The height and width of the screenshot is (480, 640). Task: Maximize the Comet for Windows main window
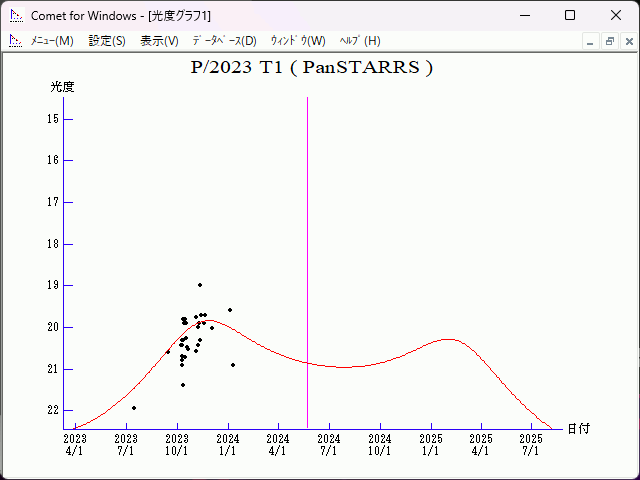(x=569, y=16)
